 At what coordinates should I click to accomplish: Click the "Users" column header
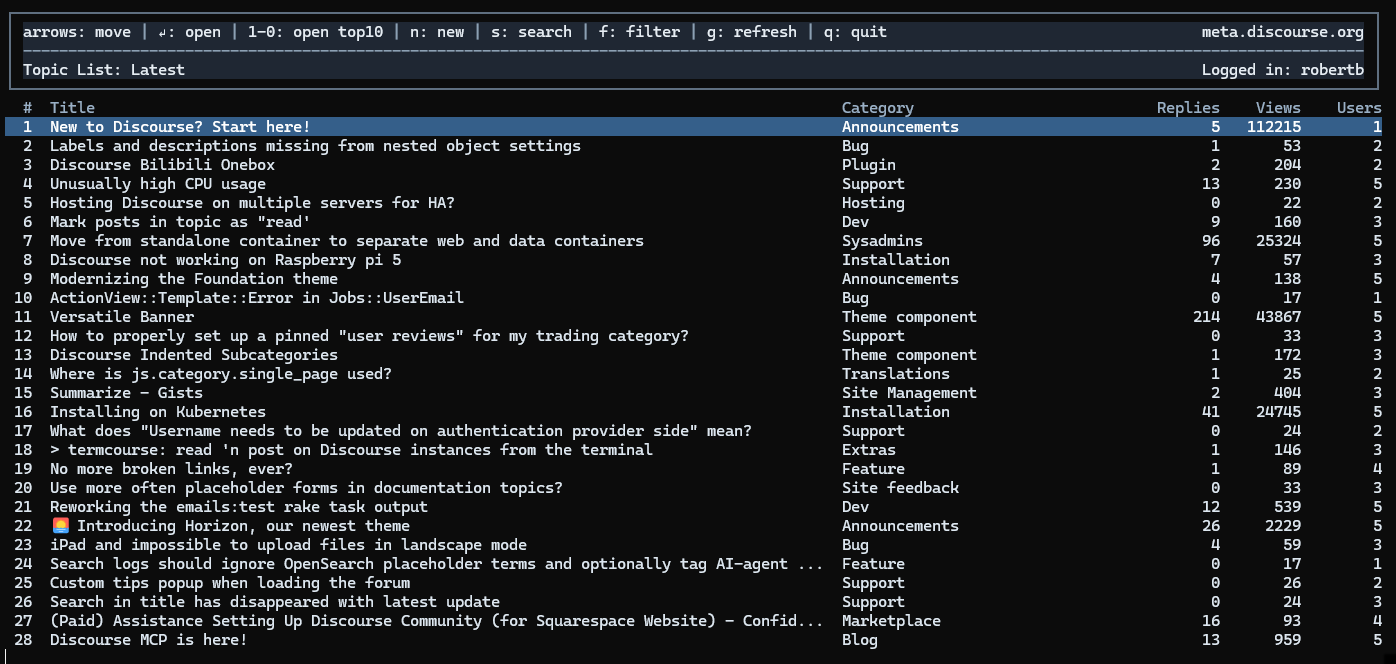[x=1359, y=108]
